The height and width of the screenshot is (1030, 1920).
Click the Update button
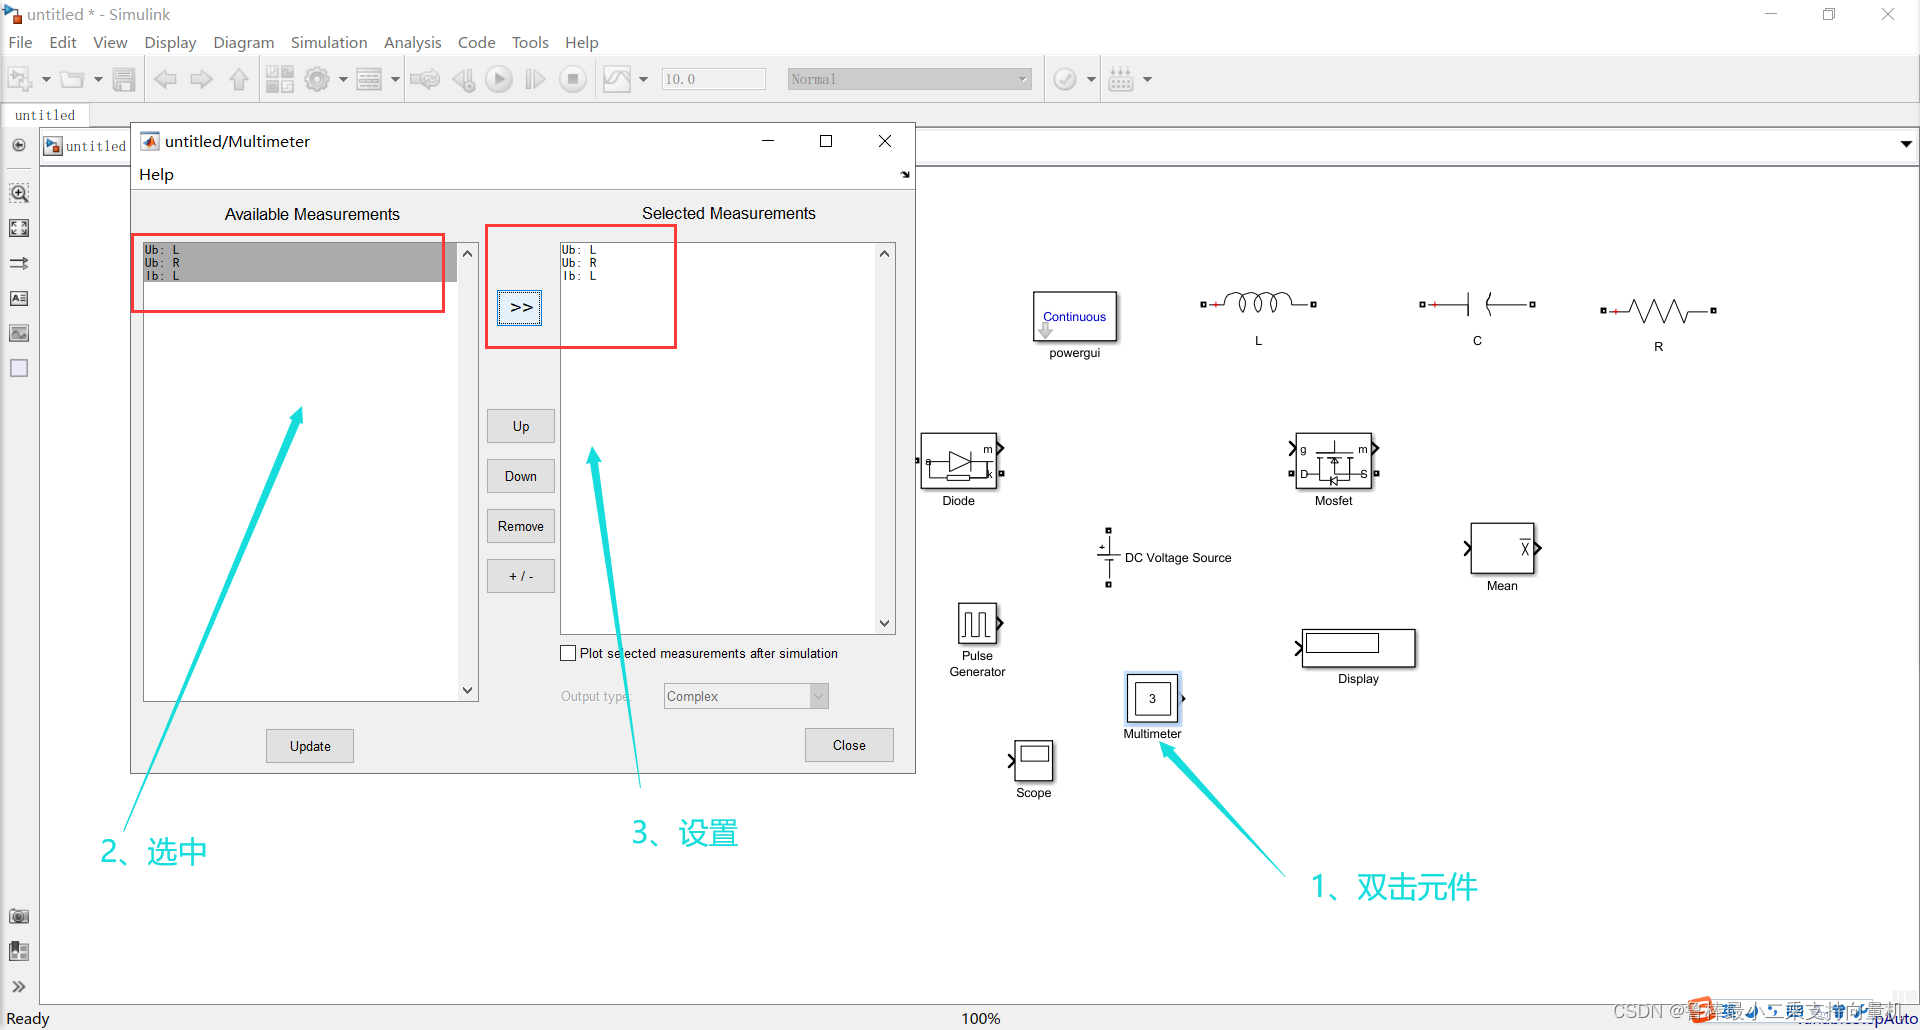310,746
